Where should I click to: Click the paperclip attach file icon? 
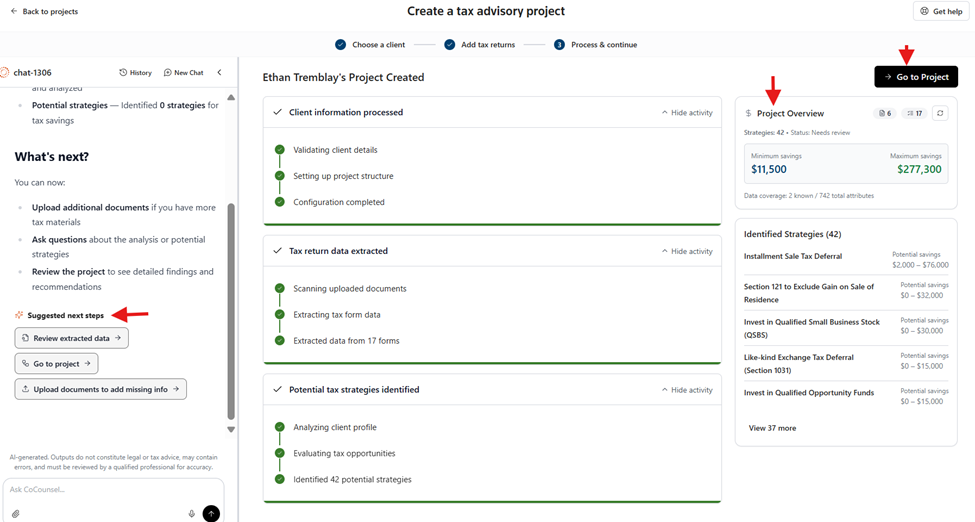click(x=16, y=513)
